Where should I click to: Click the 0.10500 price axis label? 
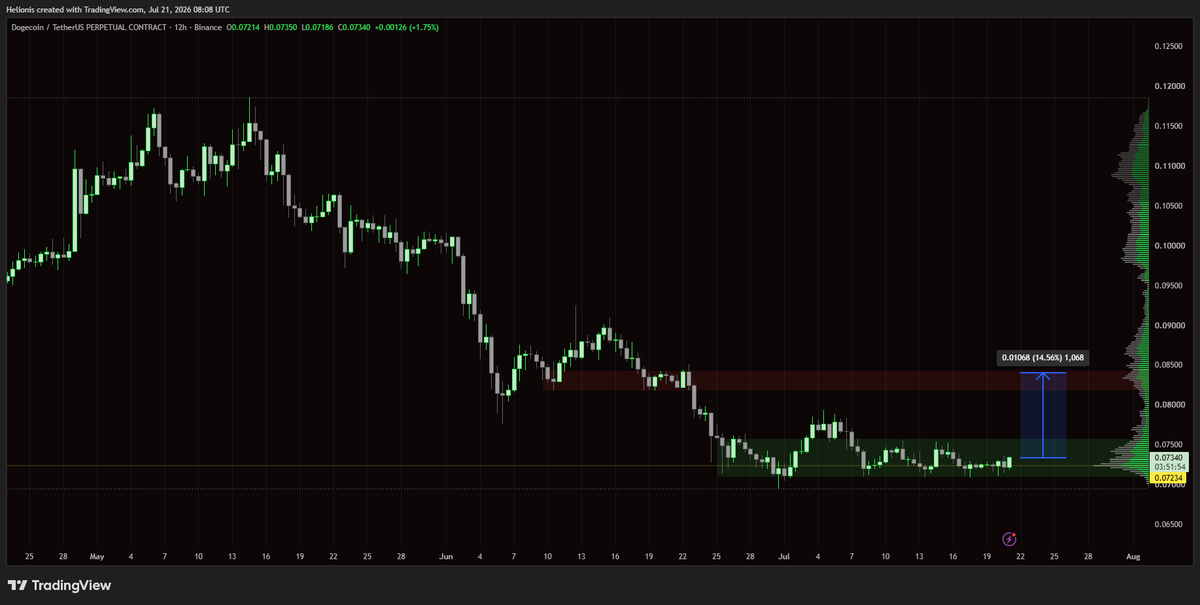tap(1169, 206)
